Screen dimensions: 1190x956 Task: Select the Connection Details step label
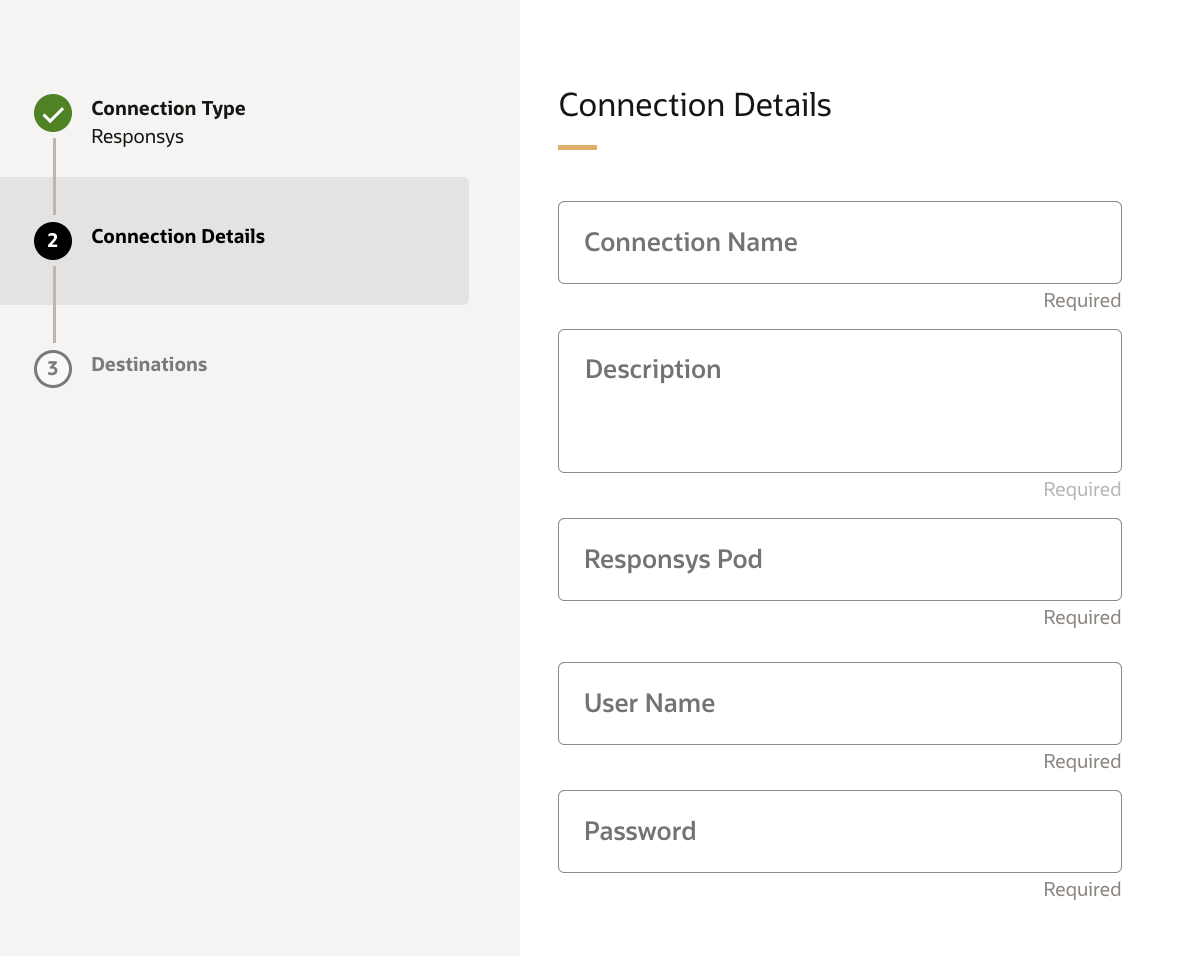tap(178, 237)
